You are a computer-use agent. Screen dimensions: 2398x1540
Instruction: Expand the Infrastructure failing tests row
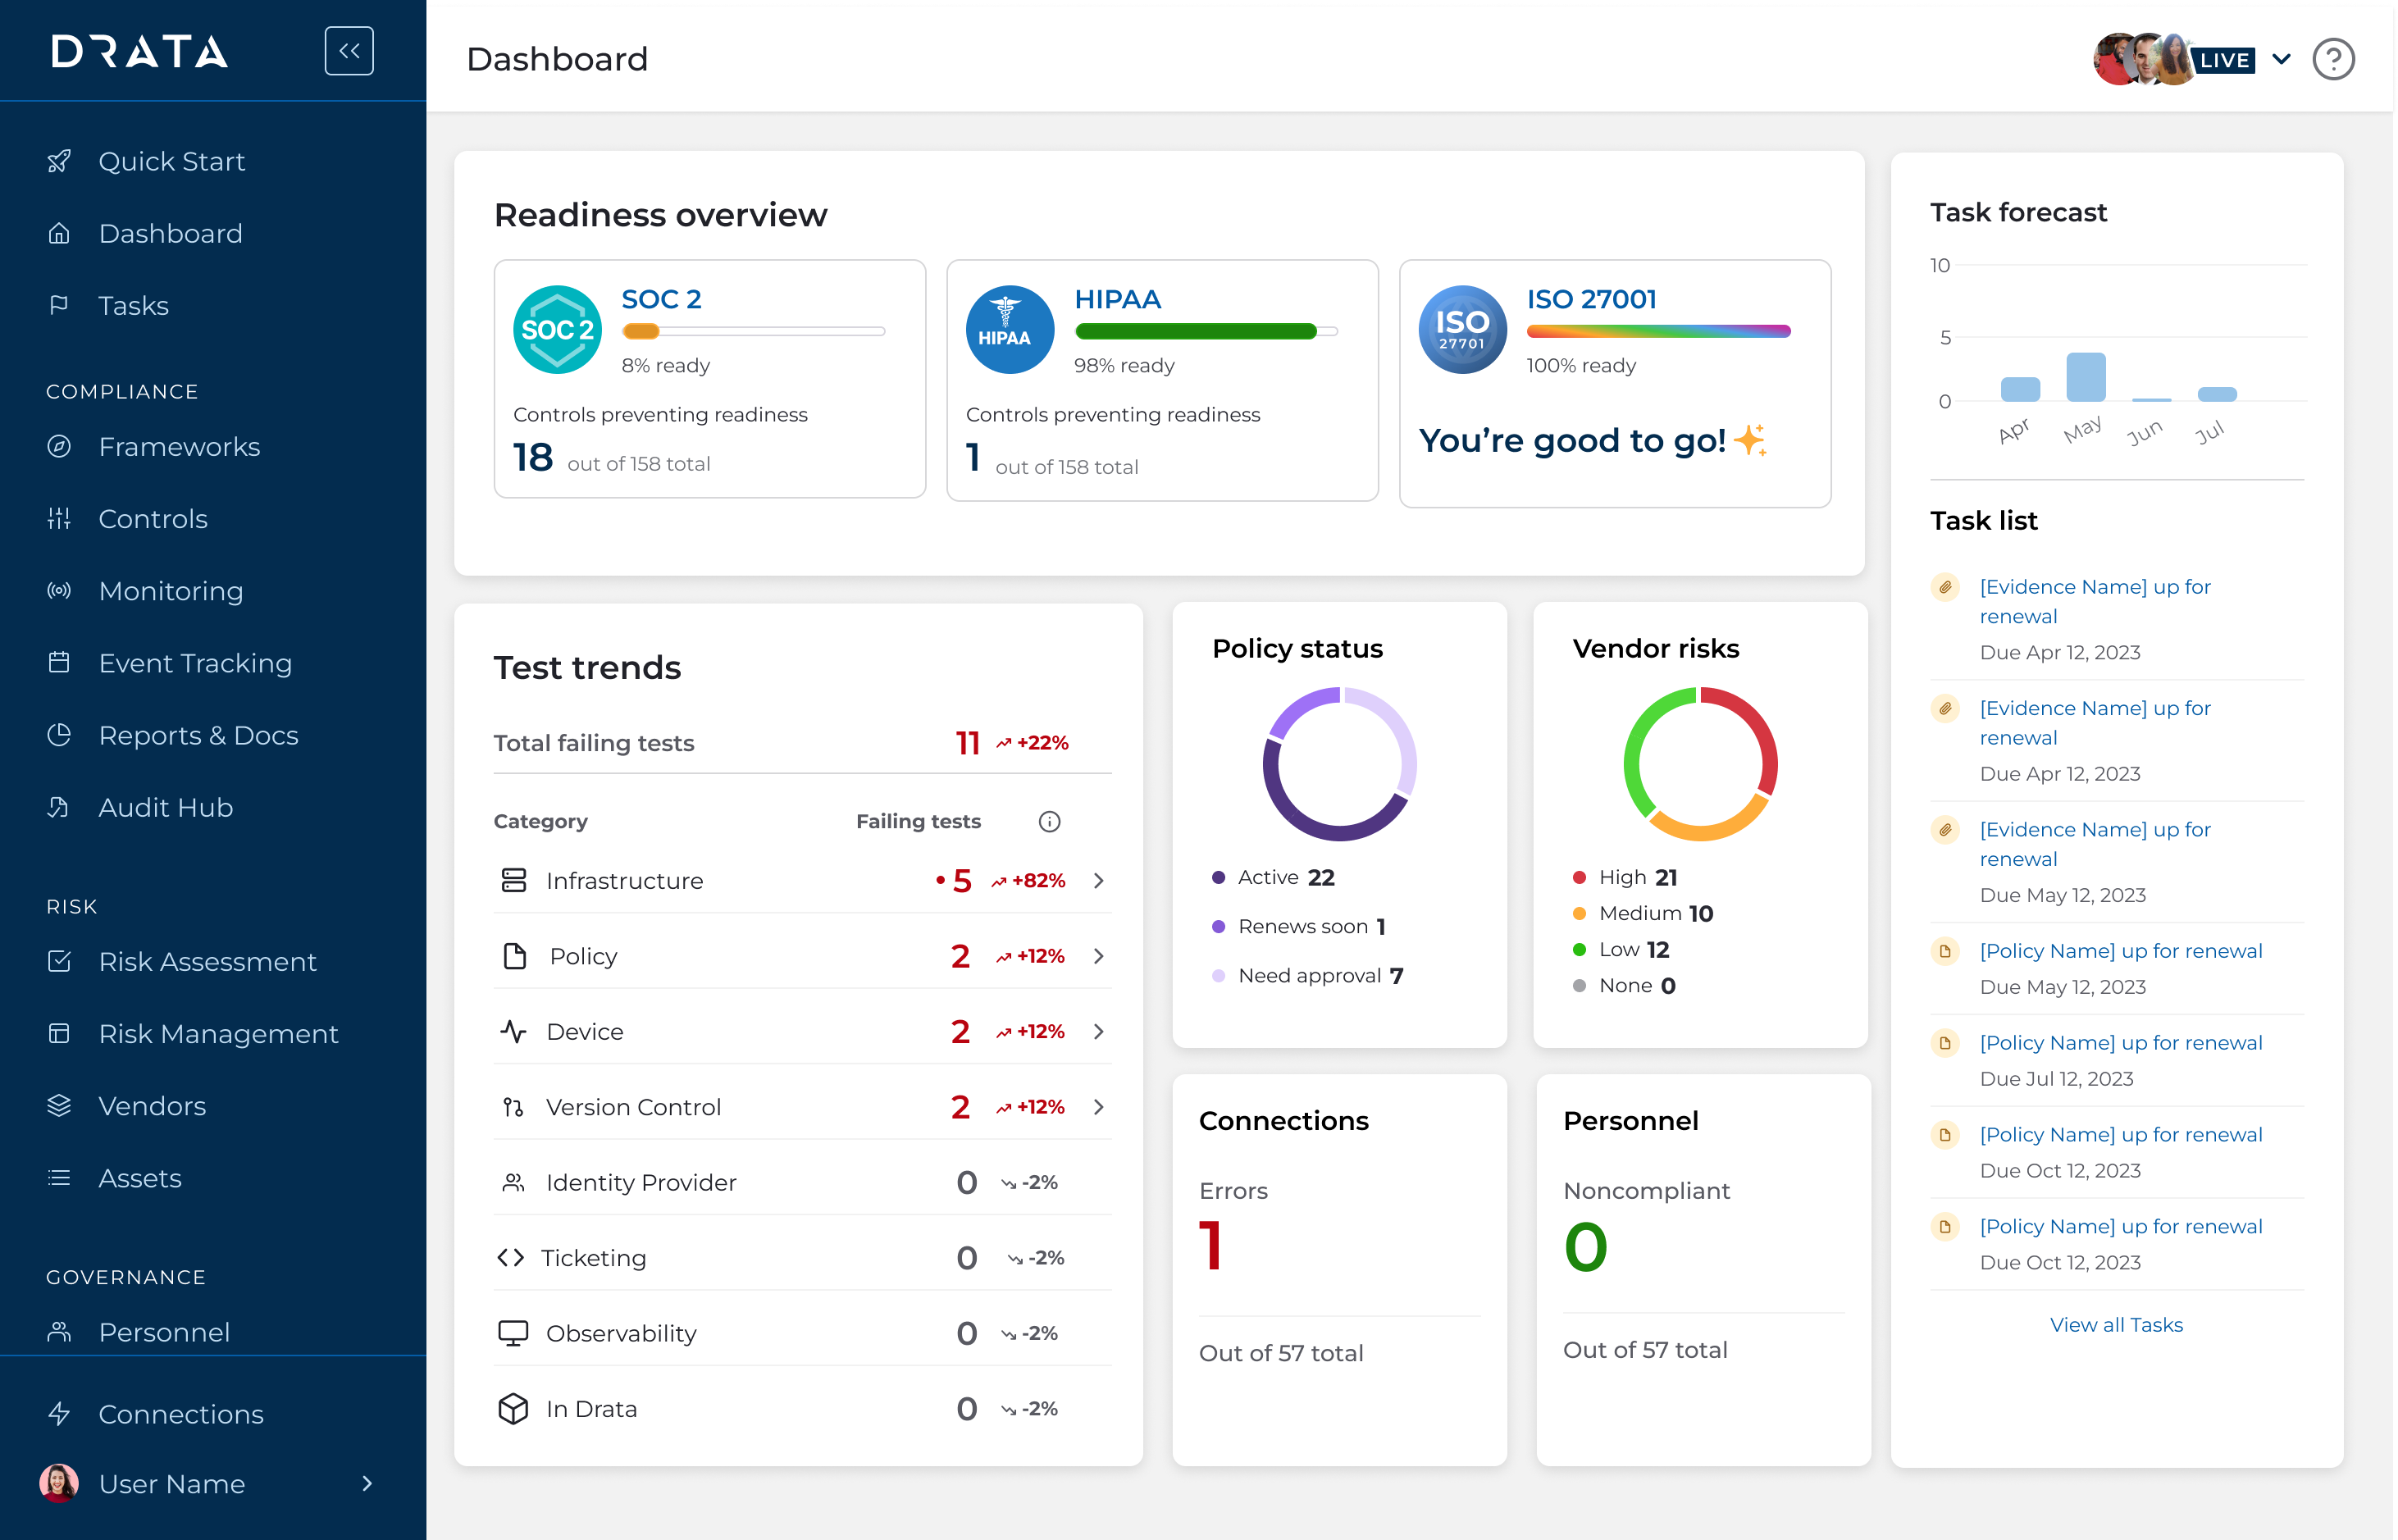click(x=1098, y=881)
